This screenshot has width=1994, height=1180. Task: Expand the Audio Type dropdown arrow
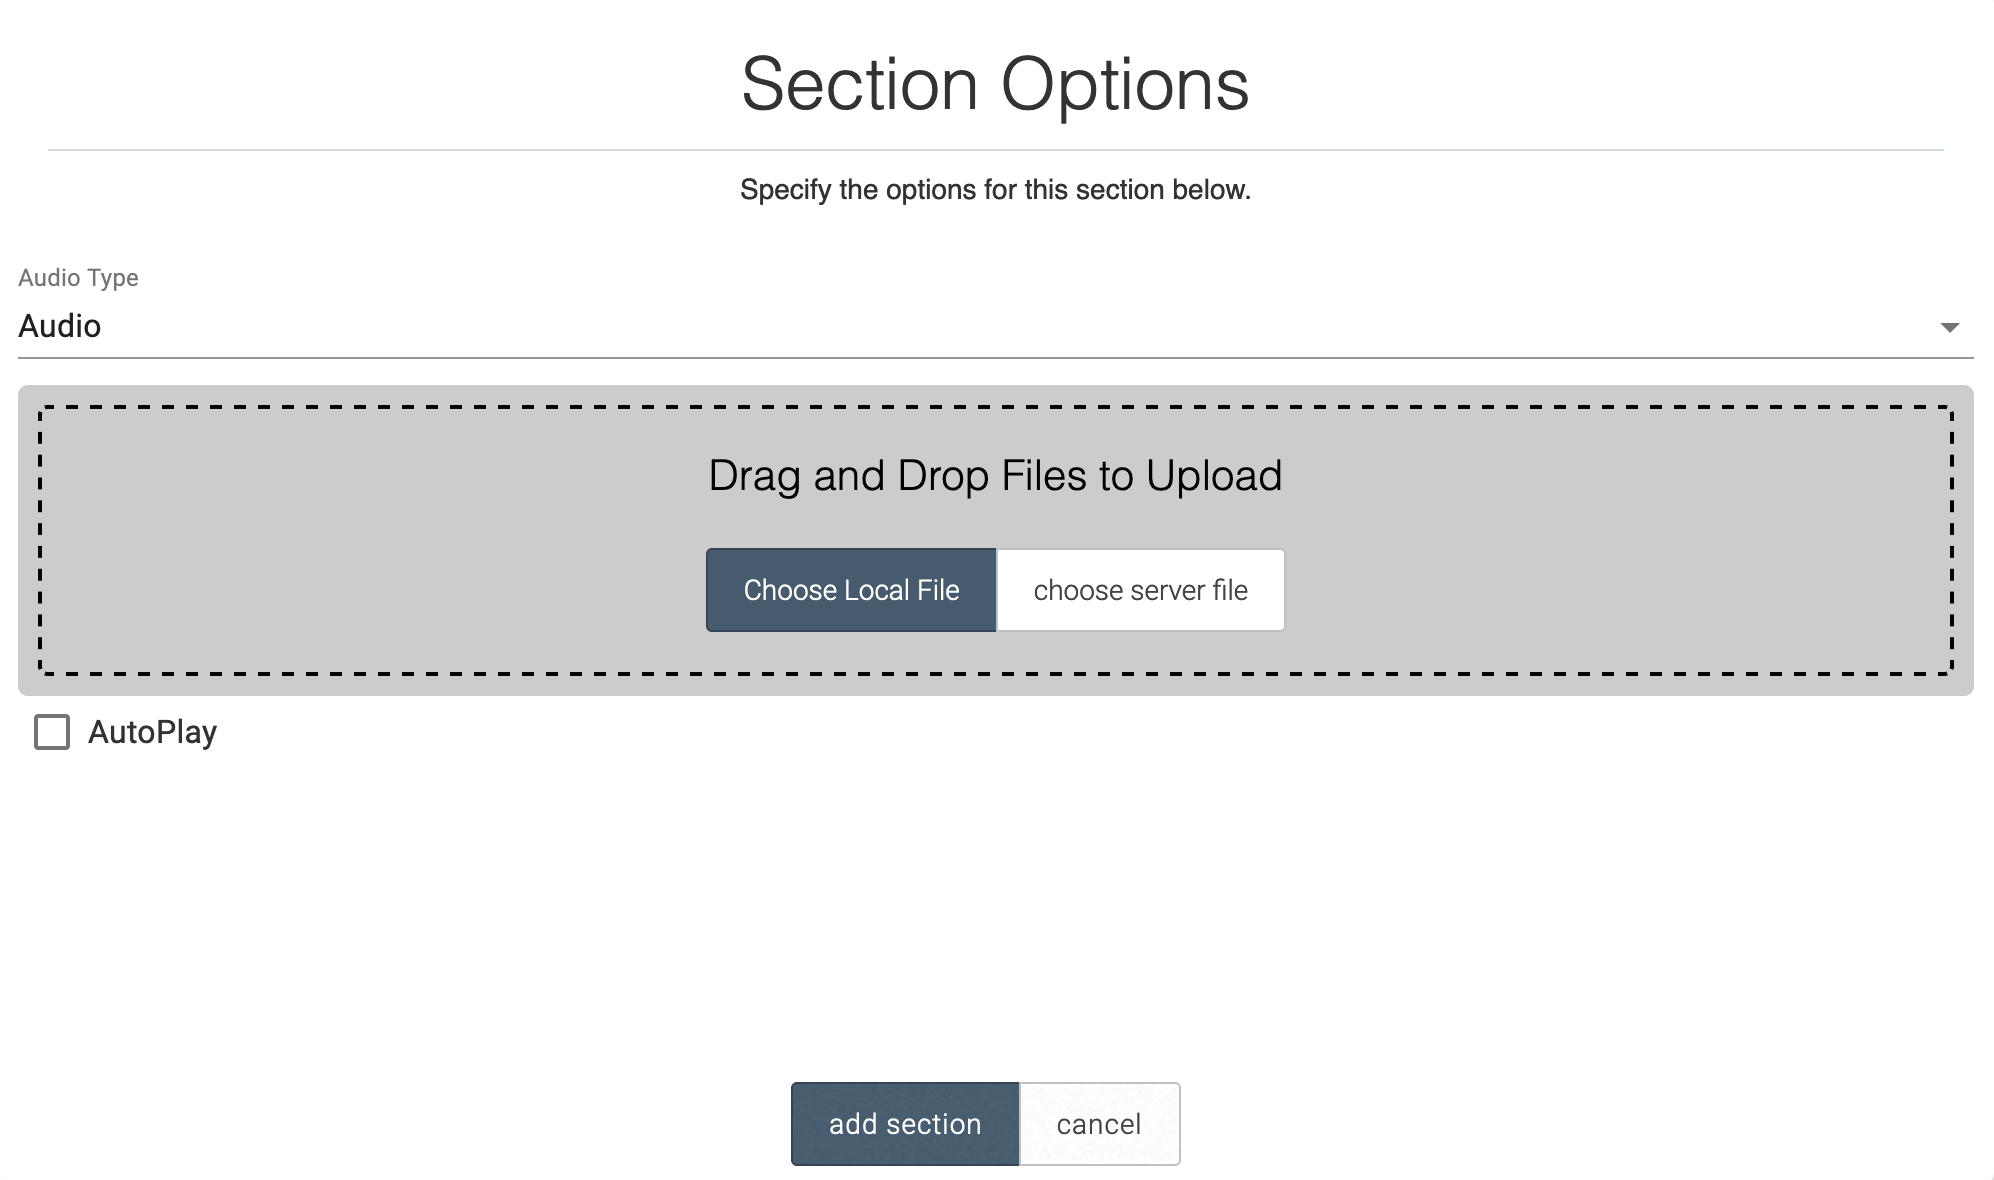tap(1949, 327)
